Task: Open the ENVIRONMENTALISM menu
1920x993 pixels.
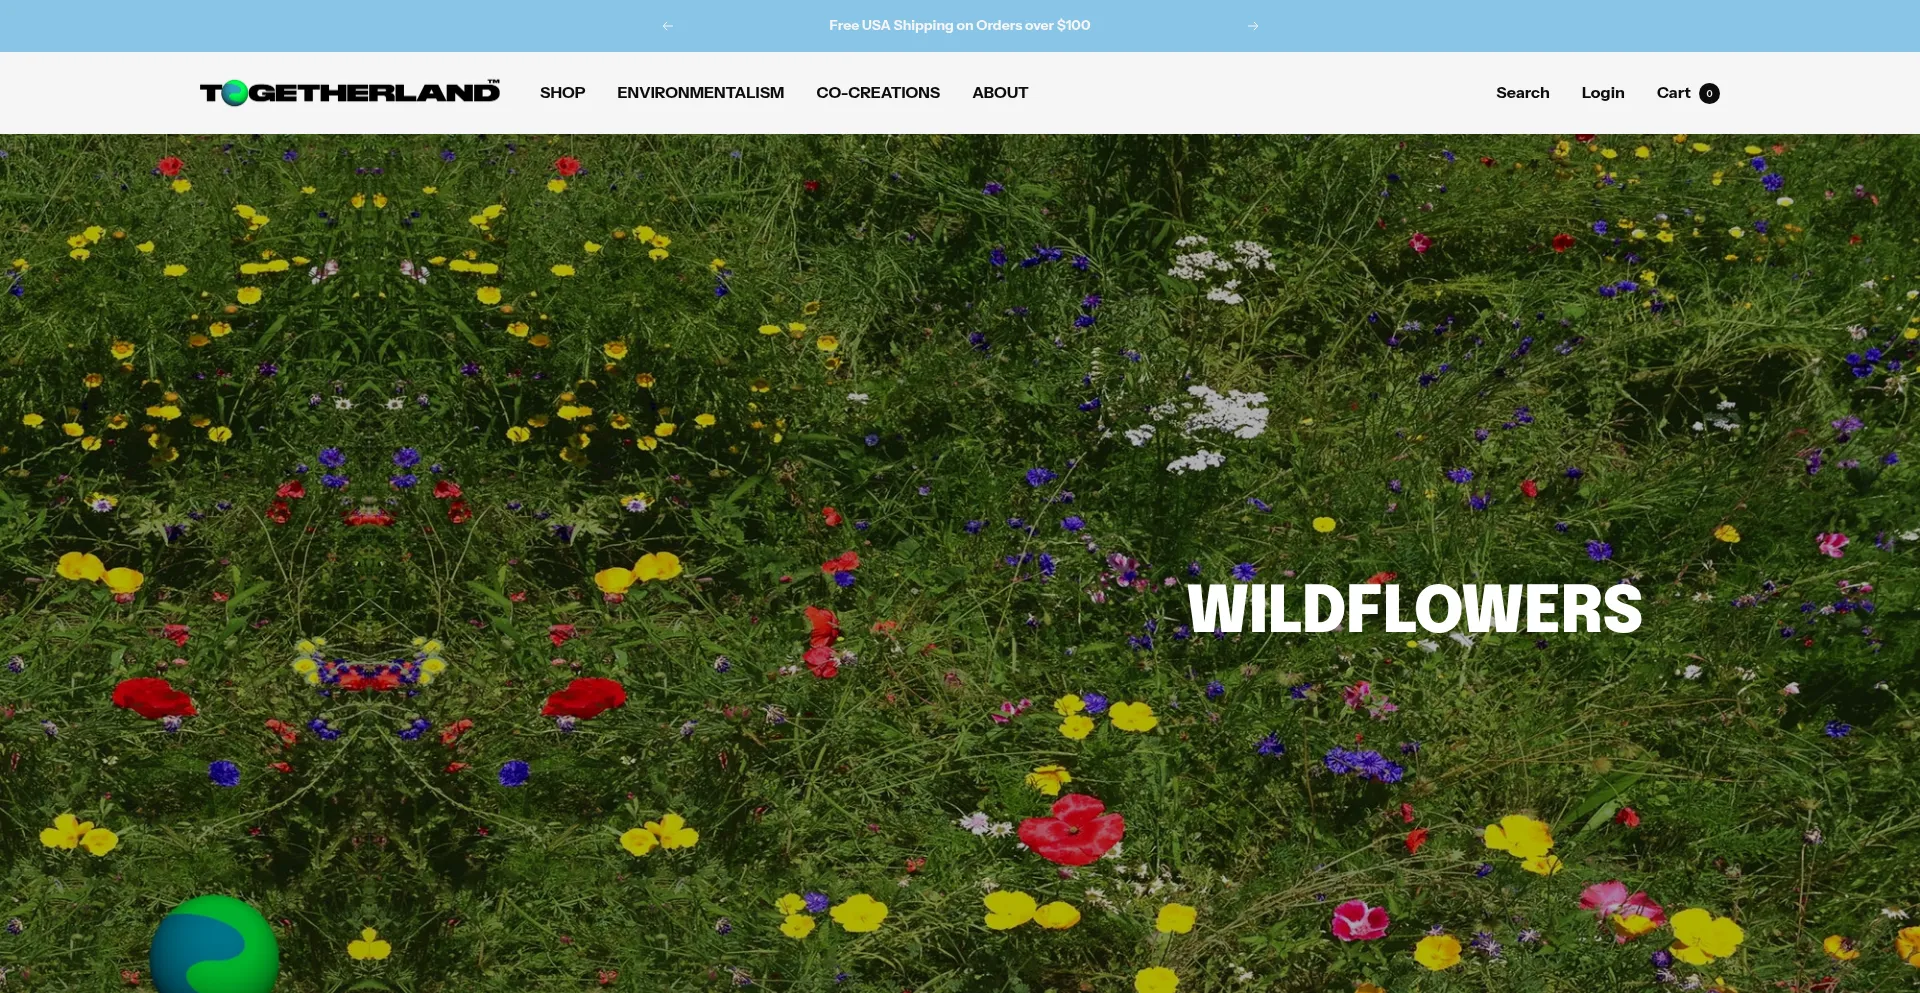Action: coord(700,93)
